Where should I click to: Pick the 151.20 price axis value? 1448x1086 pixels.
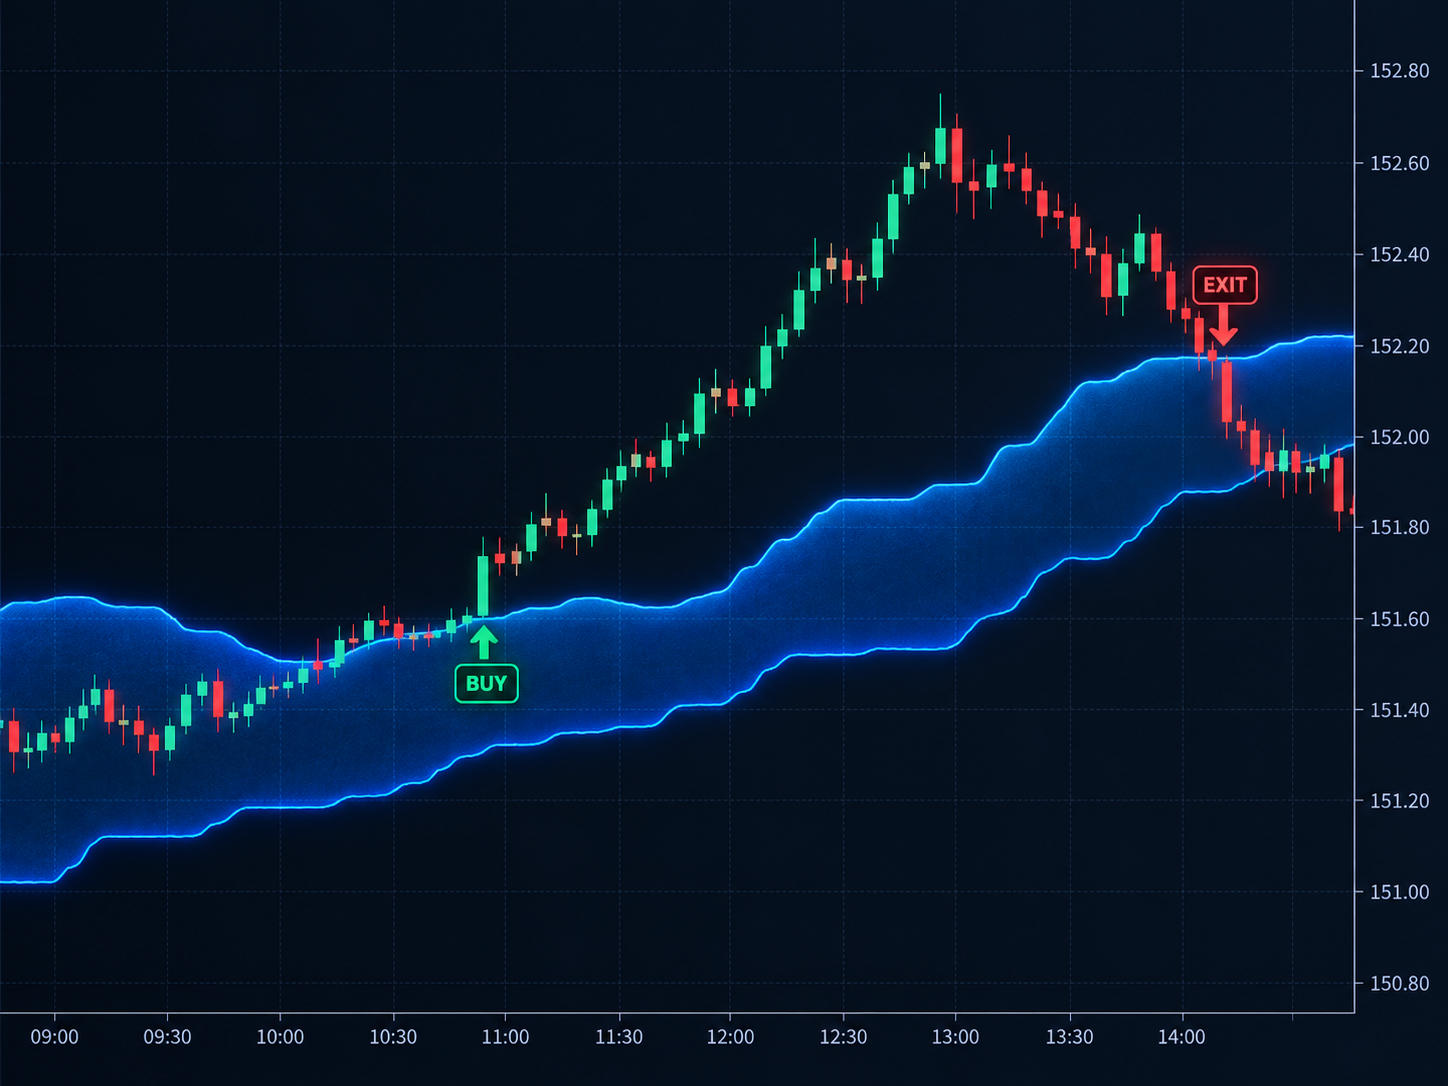tap(1399, 800)
